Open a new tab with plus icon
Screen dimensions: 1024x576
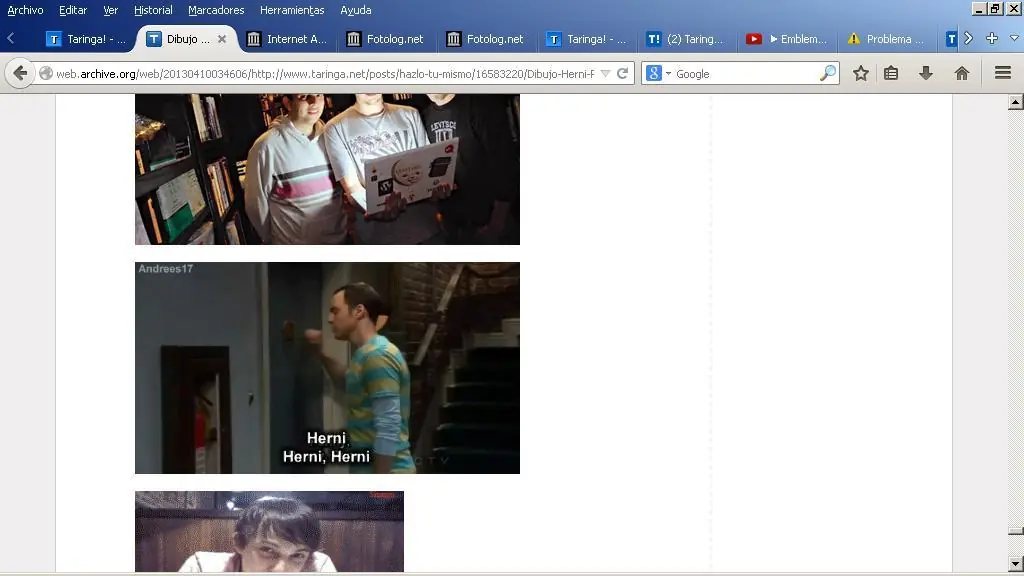pyautogui.click(x=991, y=39)
